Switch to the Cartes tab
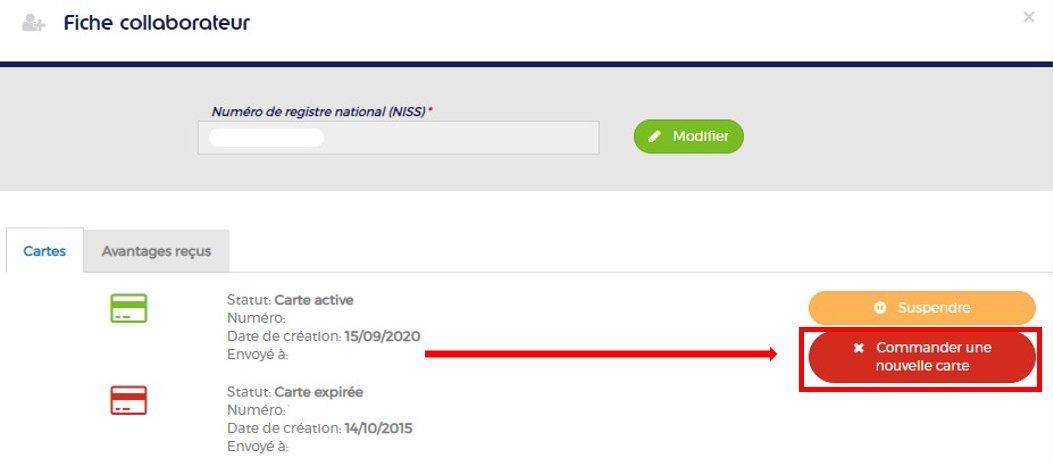Screen dimensions: 1053x473 (x=44, y=251)
